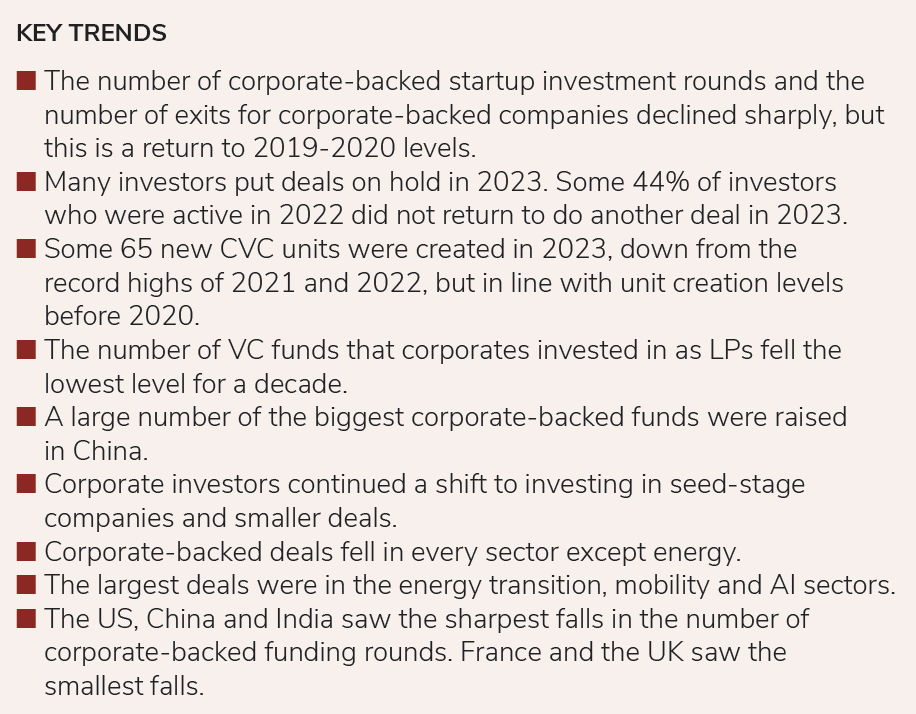
Task: Click the bullet before 'Corporate investors continued a shift'
Action: coord(27,484)
